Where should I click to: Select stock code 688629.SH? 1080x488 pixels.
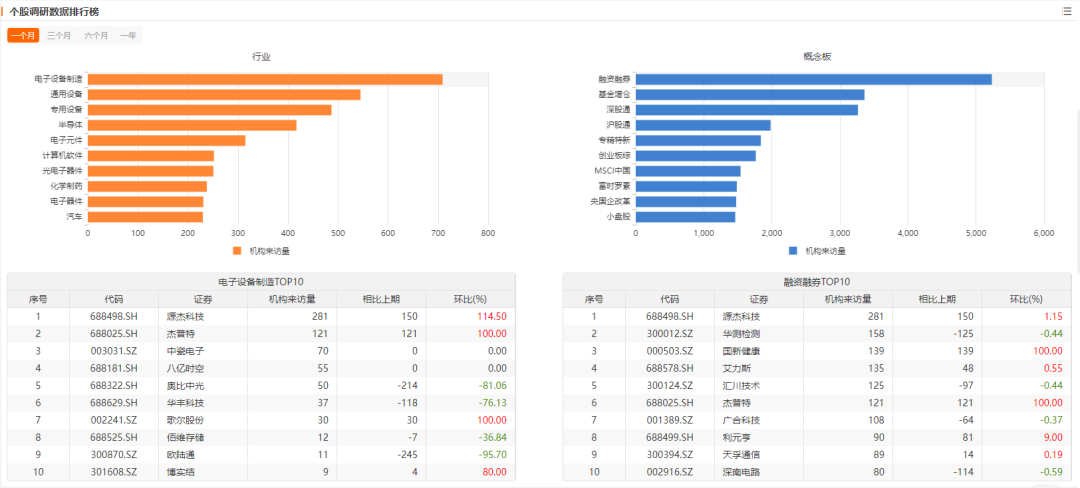[114, 403]
